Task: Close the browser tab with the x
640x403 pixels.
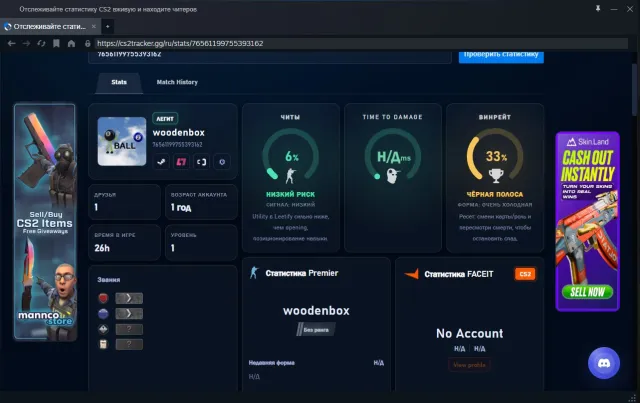Action: tap(93, 26)
